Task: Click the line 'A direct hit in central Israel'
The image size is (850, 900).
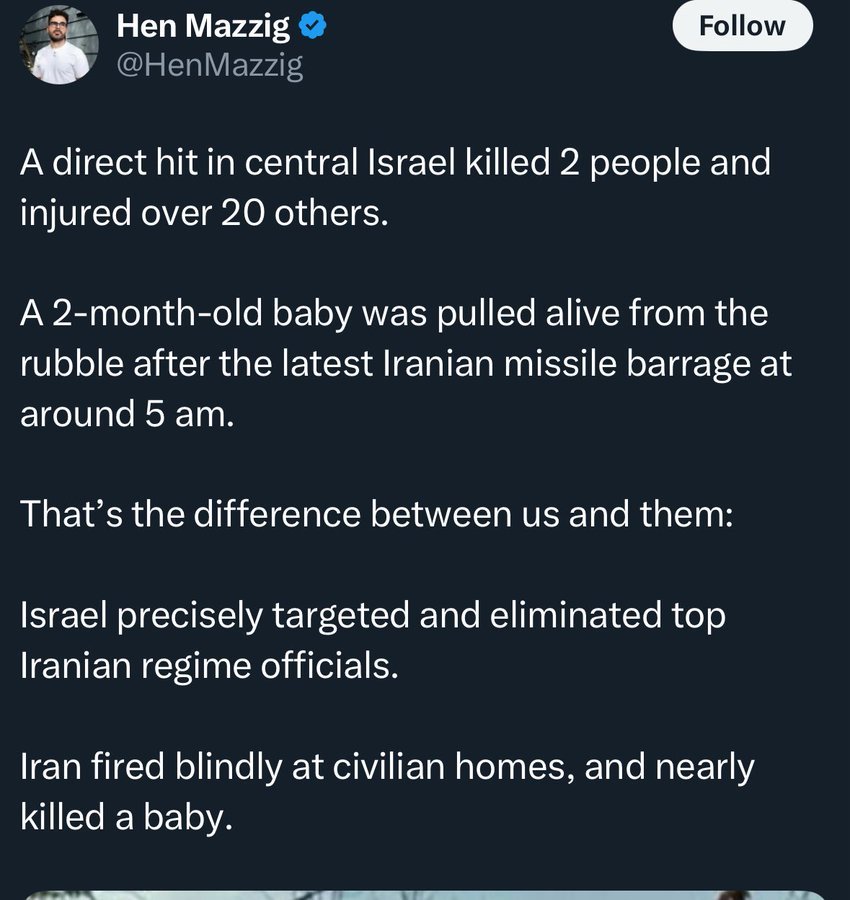Action: click(x=395, y=162)
